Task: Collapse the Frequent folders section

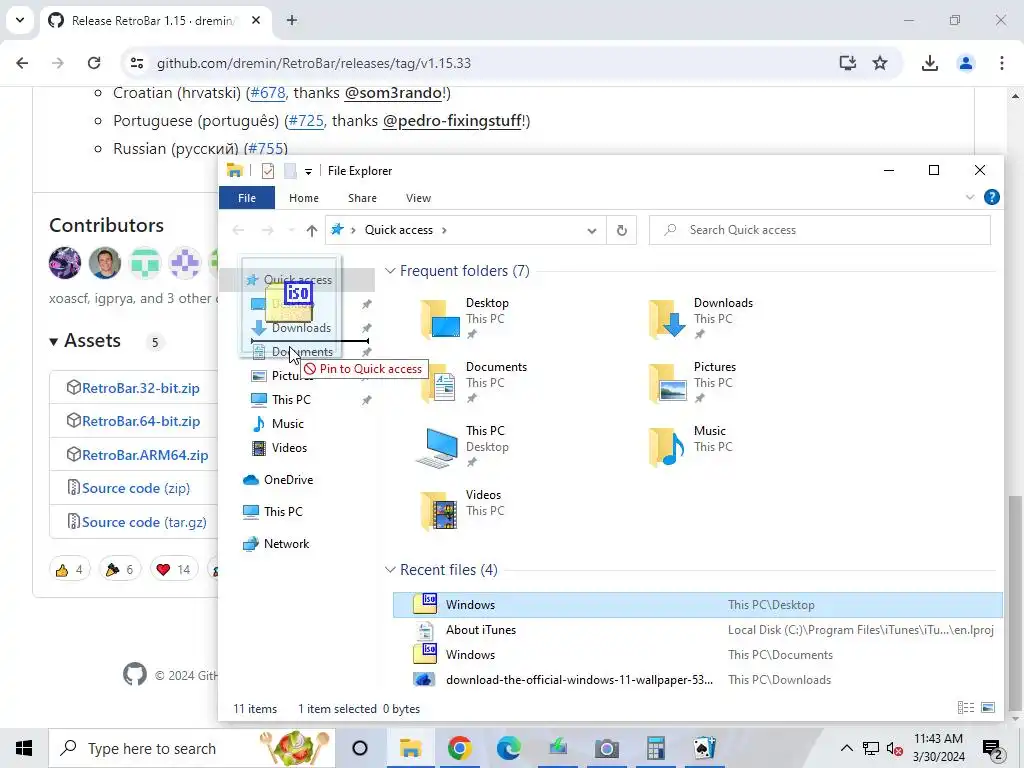Action: (390, 270)
